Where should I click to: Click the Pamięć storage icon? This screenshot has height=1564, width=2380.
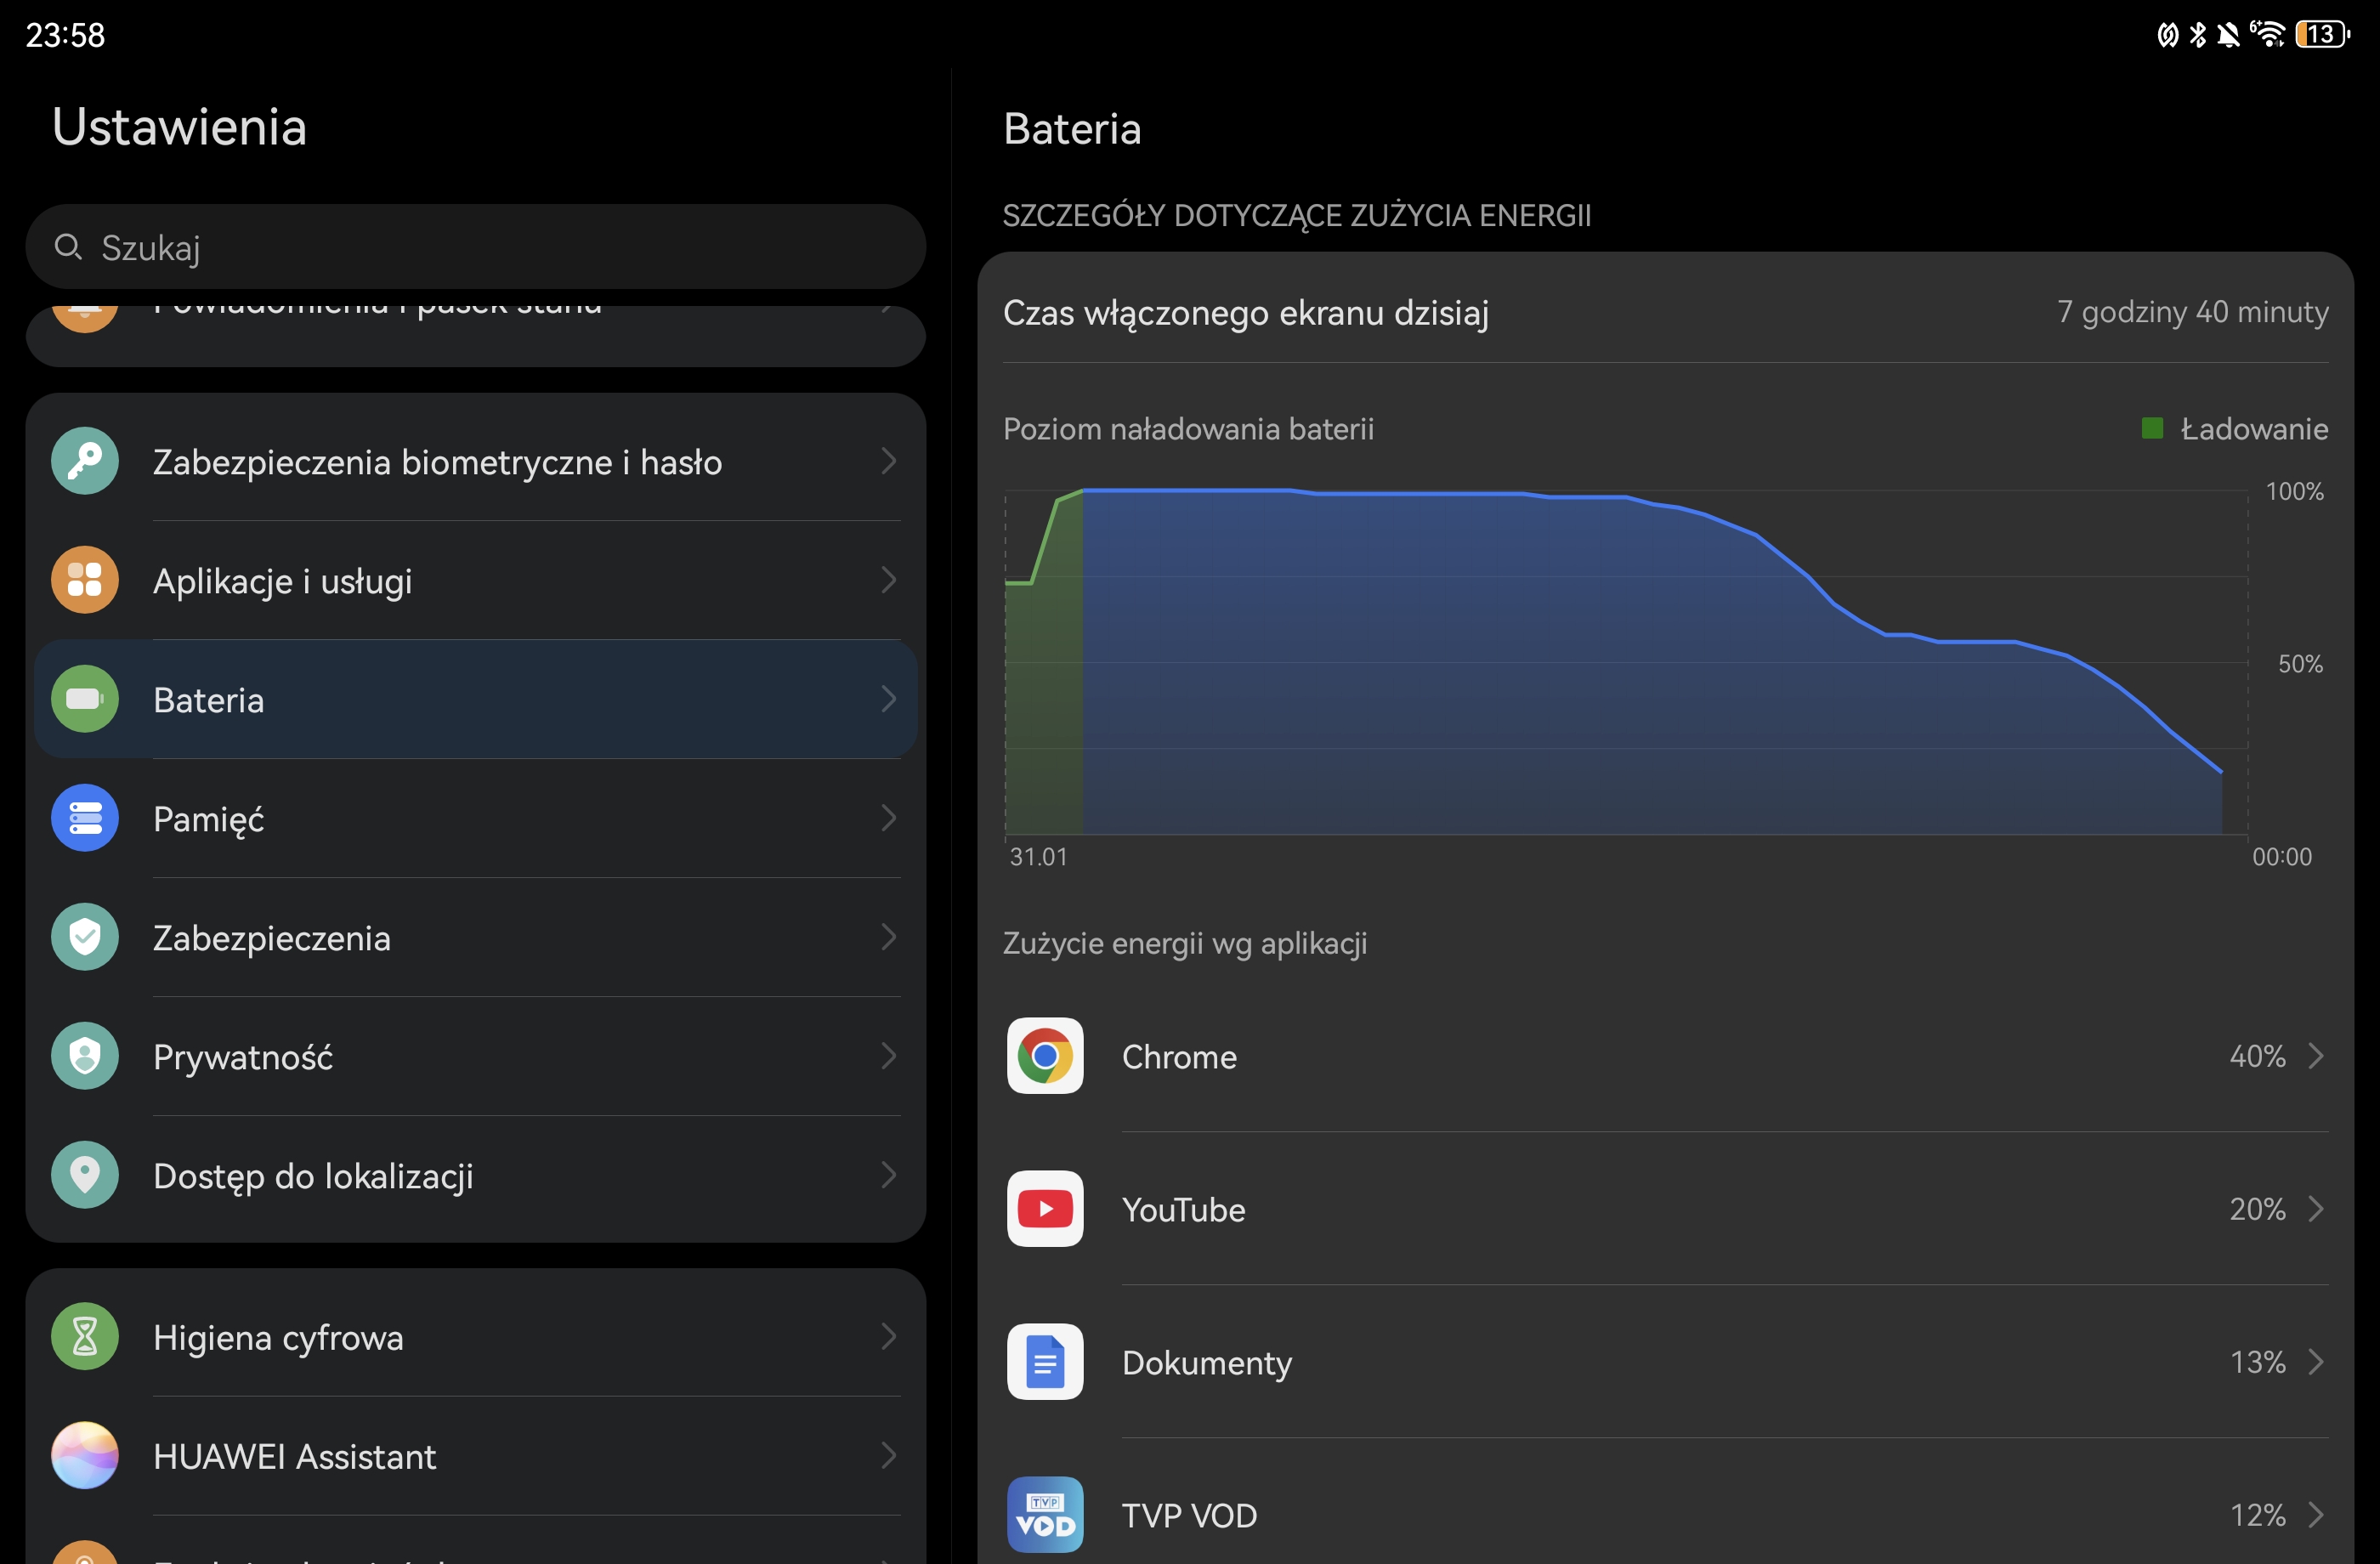click(x=85, y=818)
